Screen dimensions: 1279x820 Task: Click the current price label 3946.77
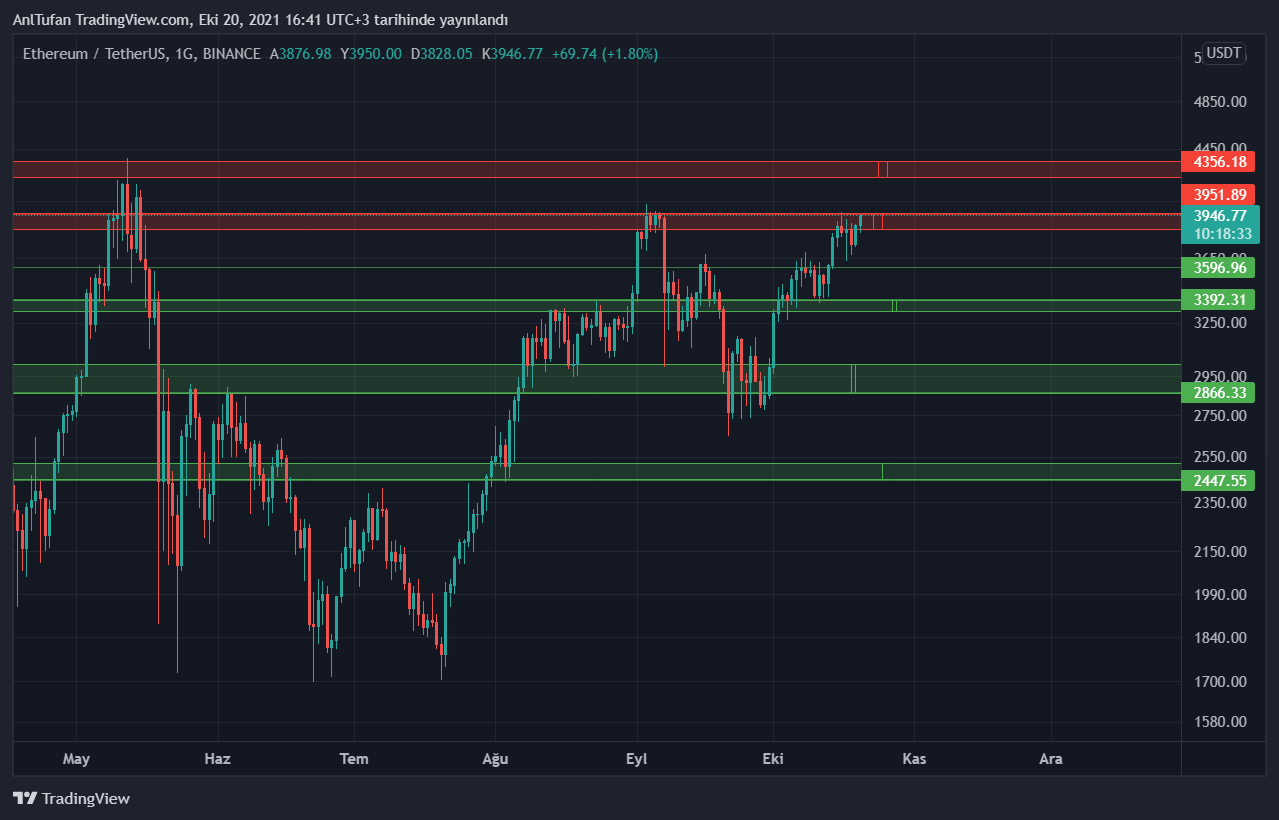pyautogui.click(x=1220, y=215)
